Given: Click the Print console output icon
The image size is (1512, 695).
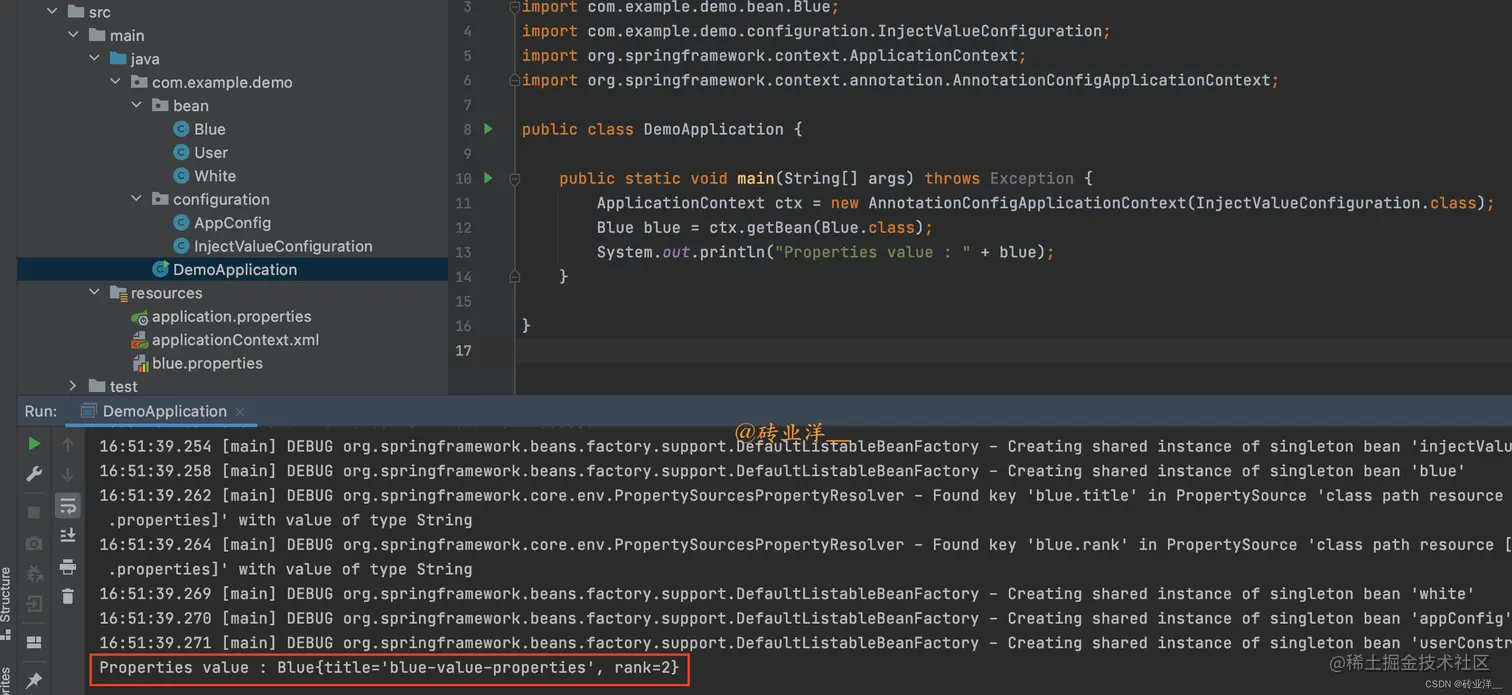Looking at the screenshot, I should point(68,567).
